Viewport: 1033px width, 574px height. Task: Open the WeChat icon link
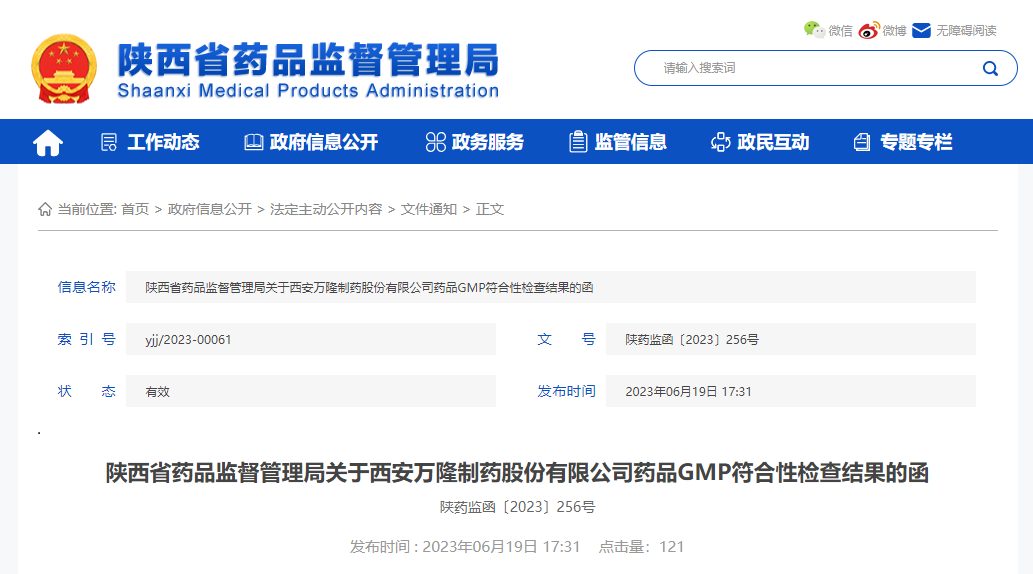coord(814,30)
